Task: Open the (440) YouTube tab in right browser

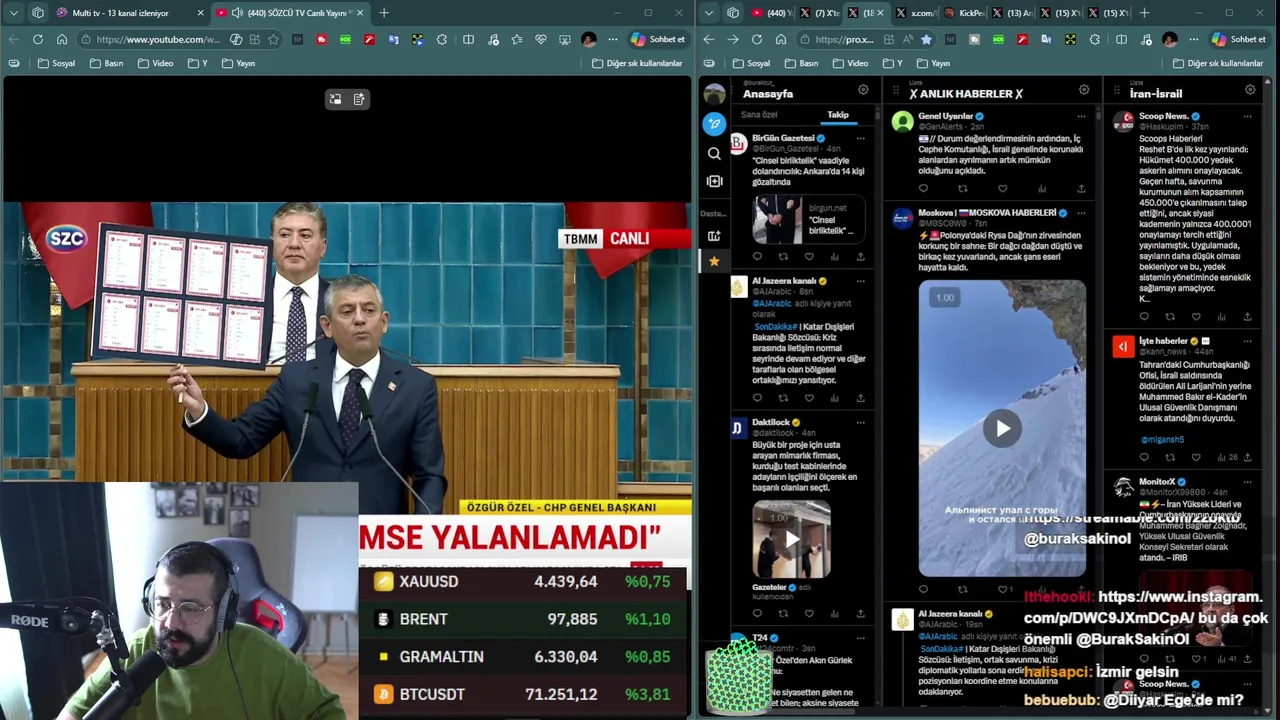Action: [x=770, y=13]
